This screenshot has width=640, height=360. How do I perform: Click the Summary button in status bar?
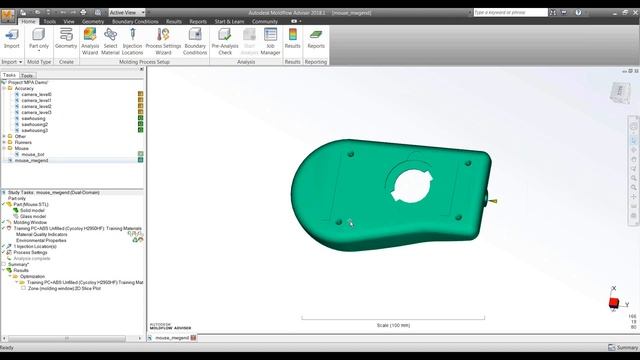point(623,347)
